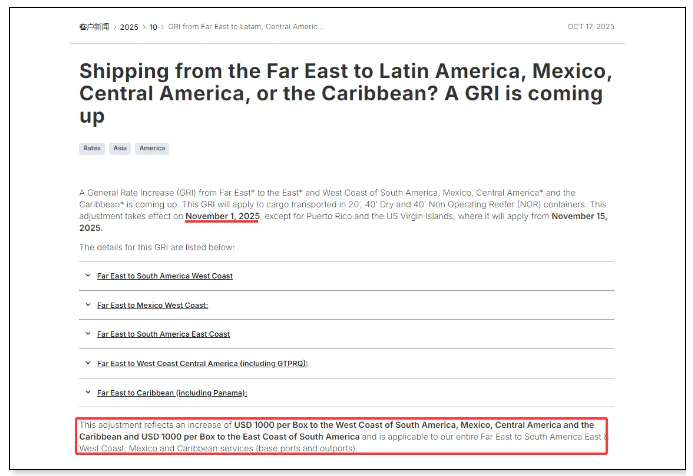Select the Rates tag

[x=91, y=148]
